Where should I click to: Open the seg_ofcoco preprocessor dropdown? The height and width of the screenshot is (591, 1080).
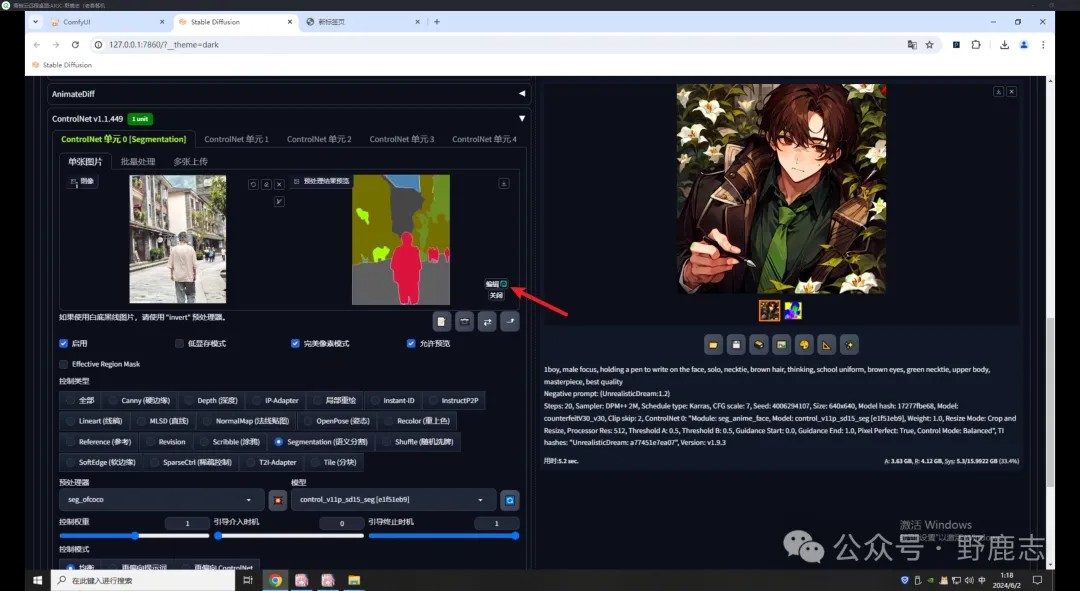161,499
